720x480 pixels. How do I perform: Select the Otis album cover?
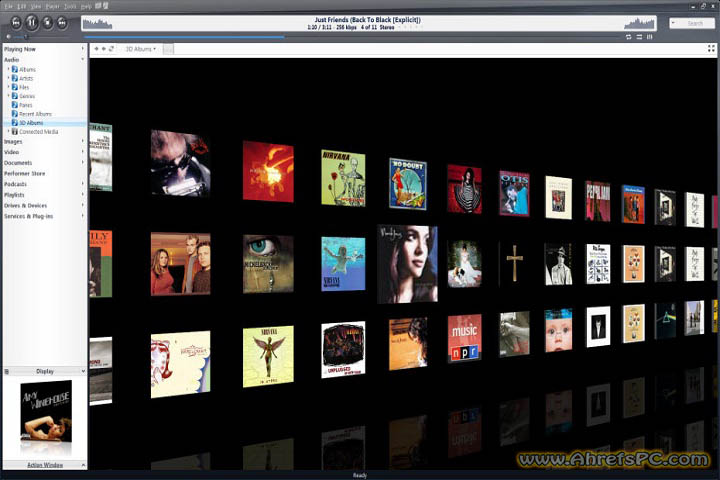(x=514, y=193)
